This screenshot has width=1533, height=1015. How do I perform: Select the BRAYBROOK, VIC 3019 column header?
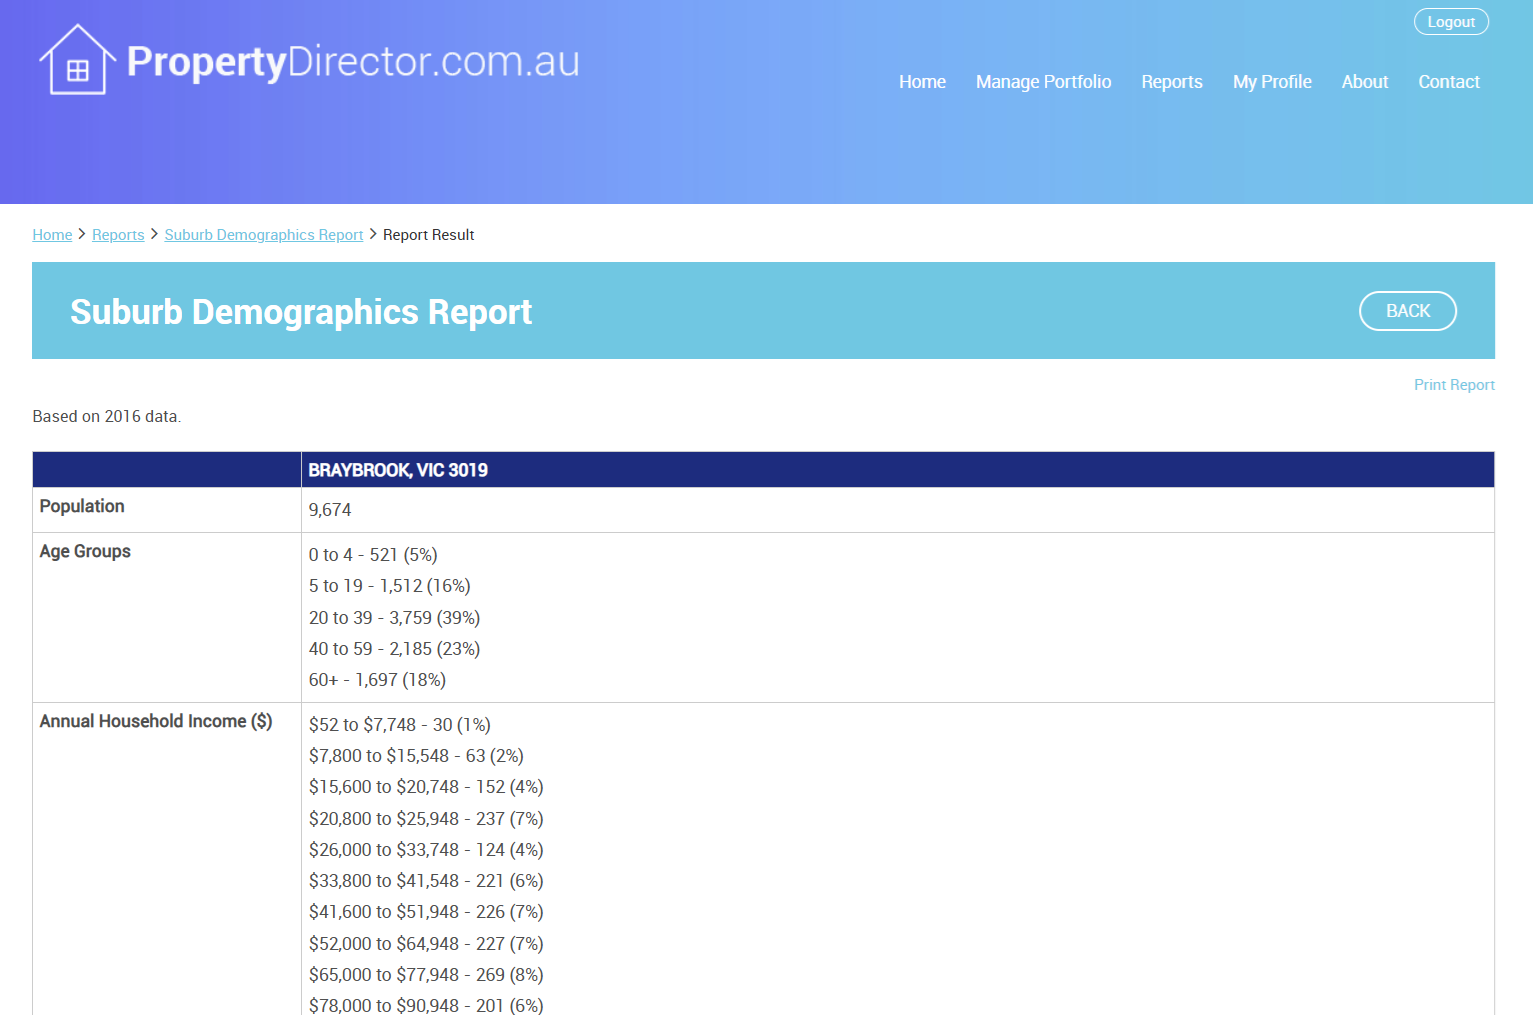tap(398, 470)
